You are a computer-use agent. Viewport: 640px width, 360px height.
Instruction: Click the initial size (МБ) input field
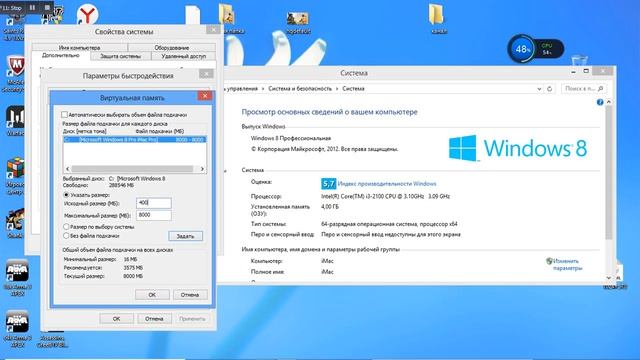click(x=153, y=203)
